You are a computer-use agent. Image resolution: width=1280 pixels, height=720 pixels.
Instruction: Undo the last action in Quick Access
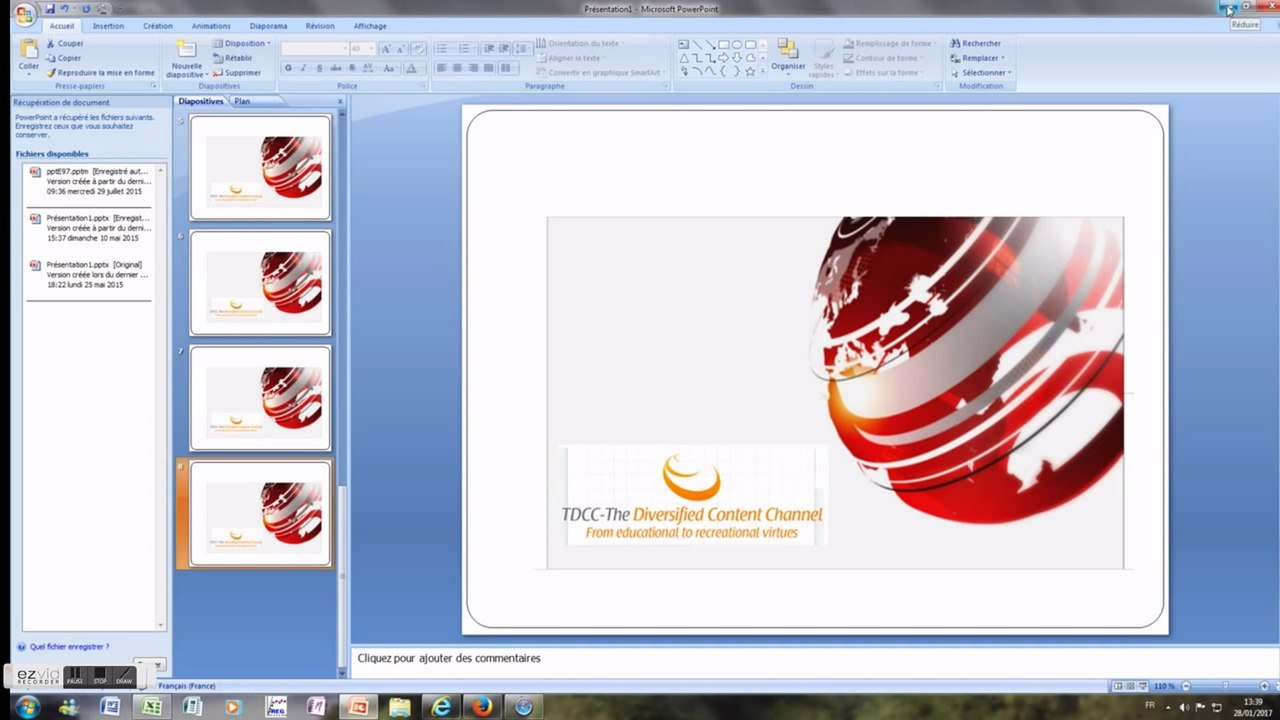point(65,9)
